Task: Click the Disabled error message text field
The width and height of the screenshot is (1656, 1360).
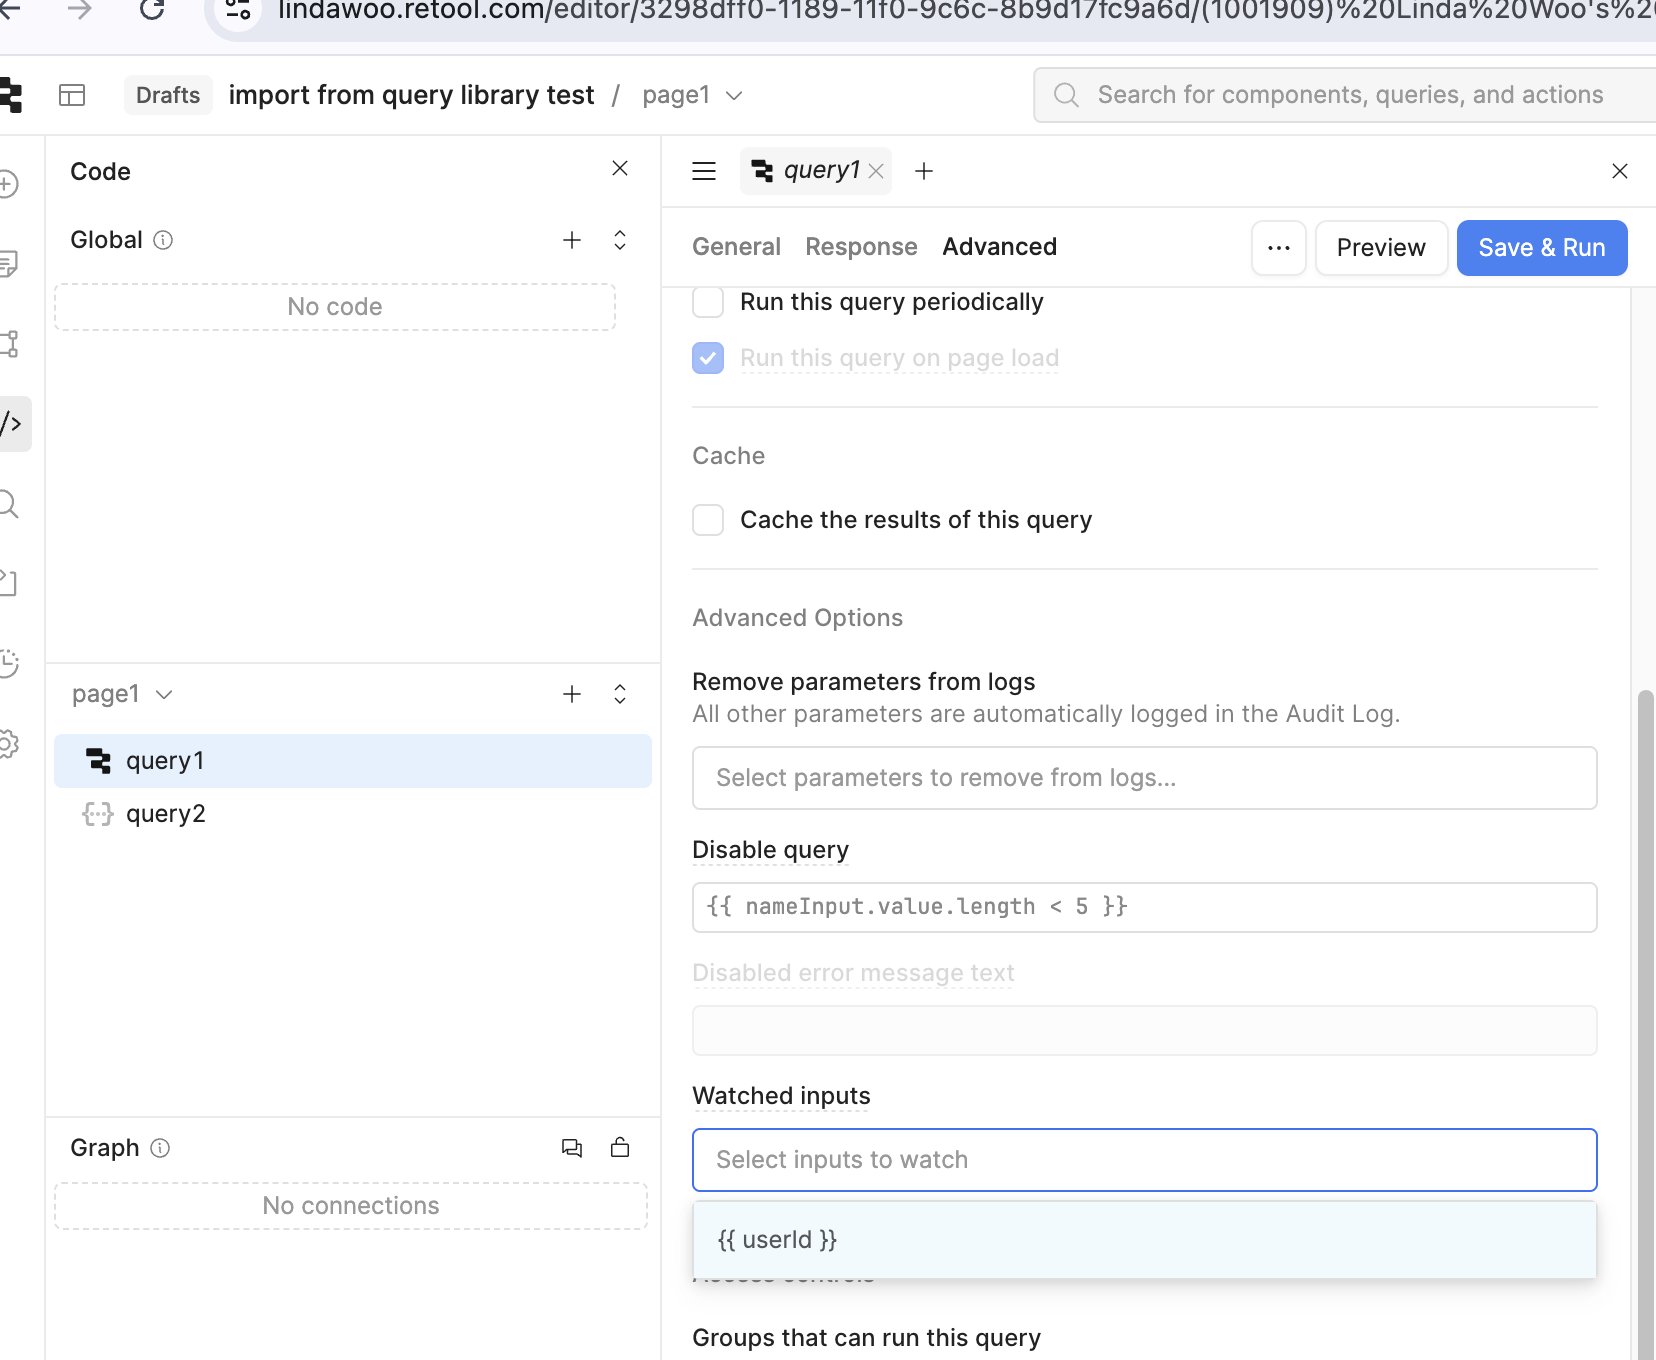Action: pyautogui.click(x=1144, y=1030)
